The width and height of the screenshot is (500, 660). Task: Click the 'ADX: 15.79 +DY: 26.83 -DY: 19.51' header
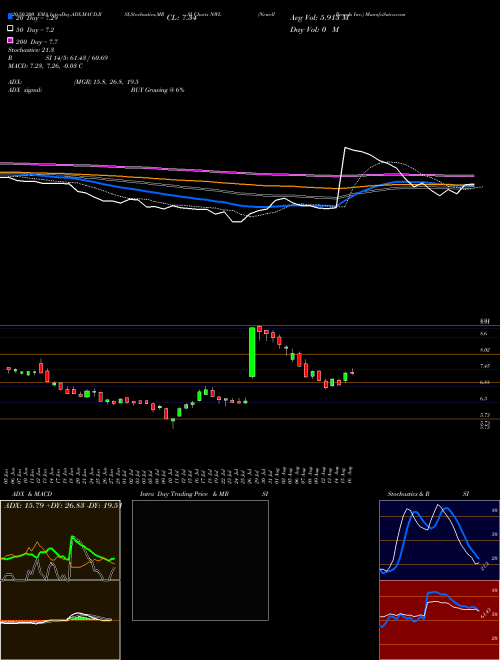(63, 506)
